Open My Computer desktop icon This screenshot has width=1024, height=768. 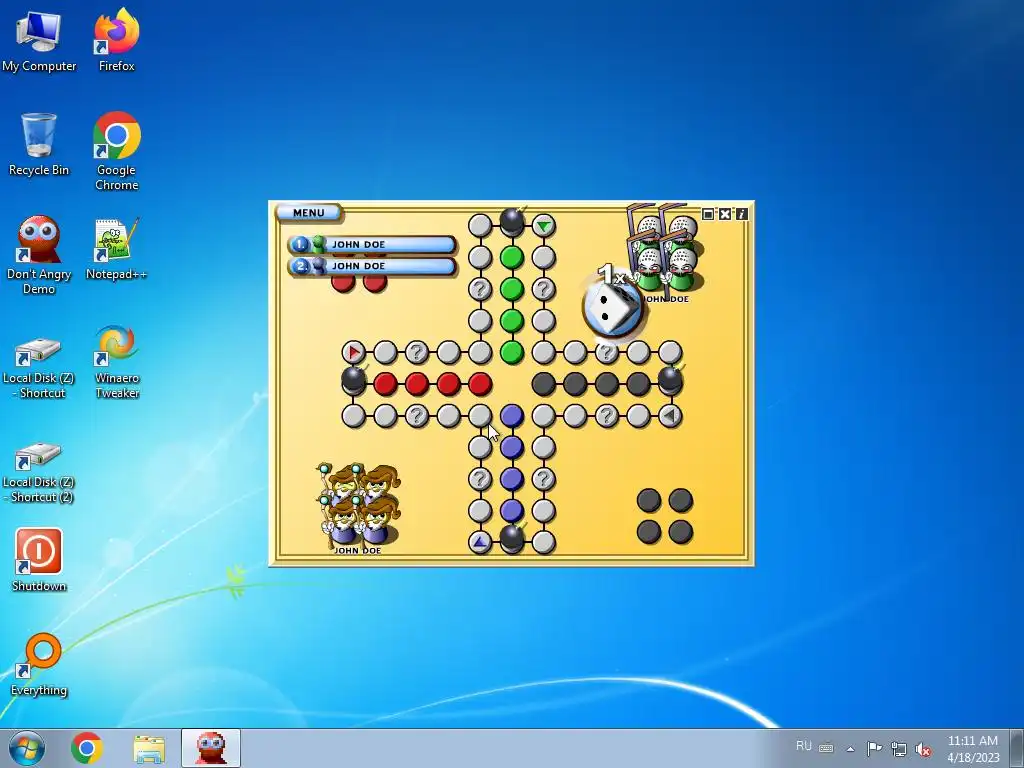tap(39, 40)
